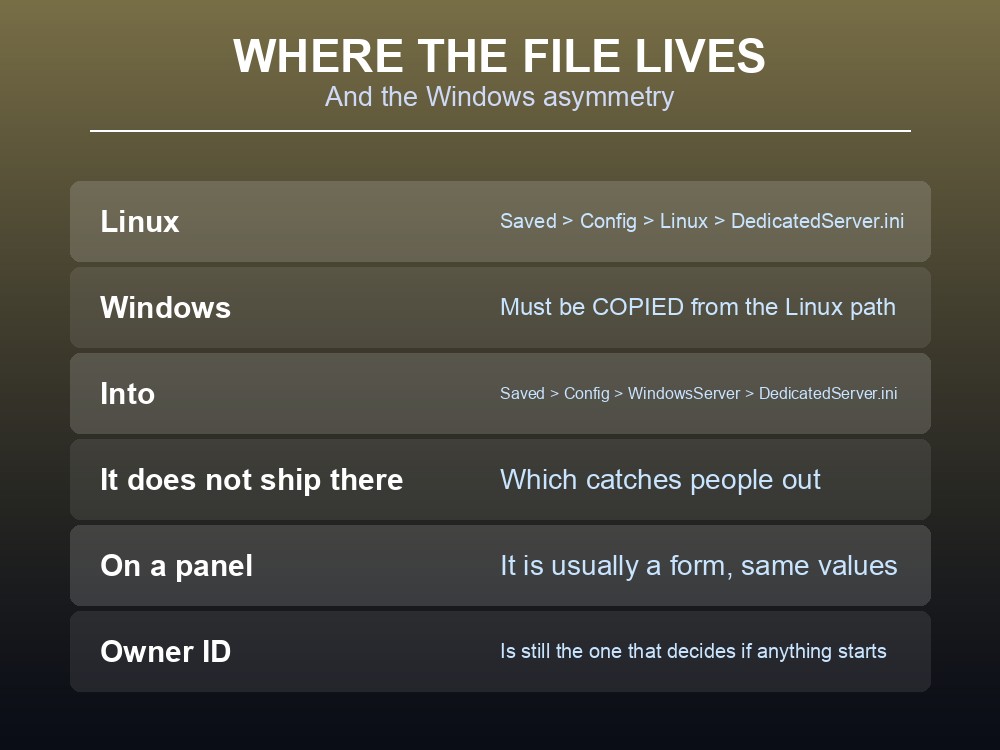Click Which catches people out text
Screen dimensions: 1000x750
tap(660, 480)
